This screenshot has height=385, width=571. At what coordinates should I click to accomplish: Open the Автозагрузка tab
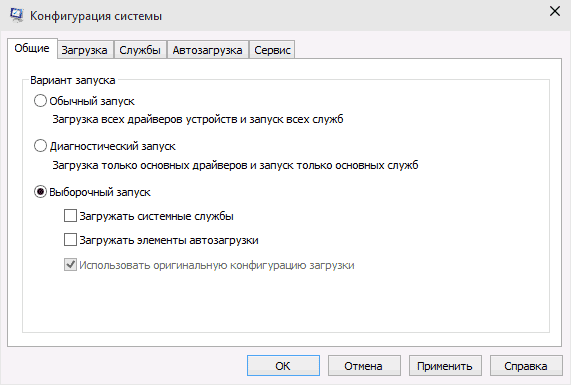(x=207, y=50)
